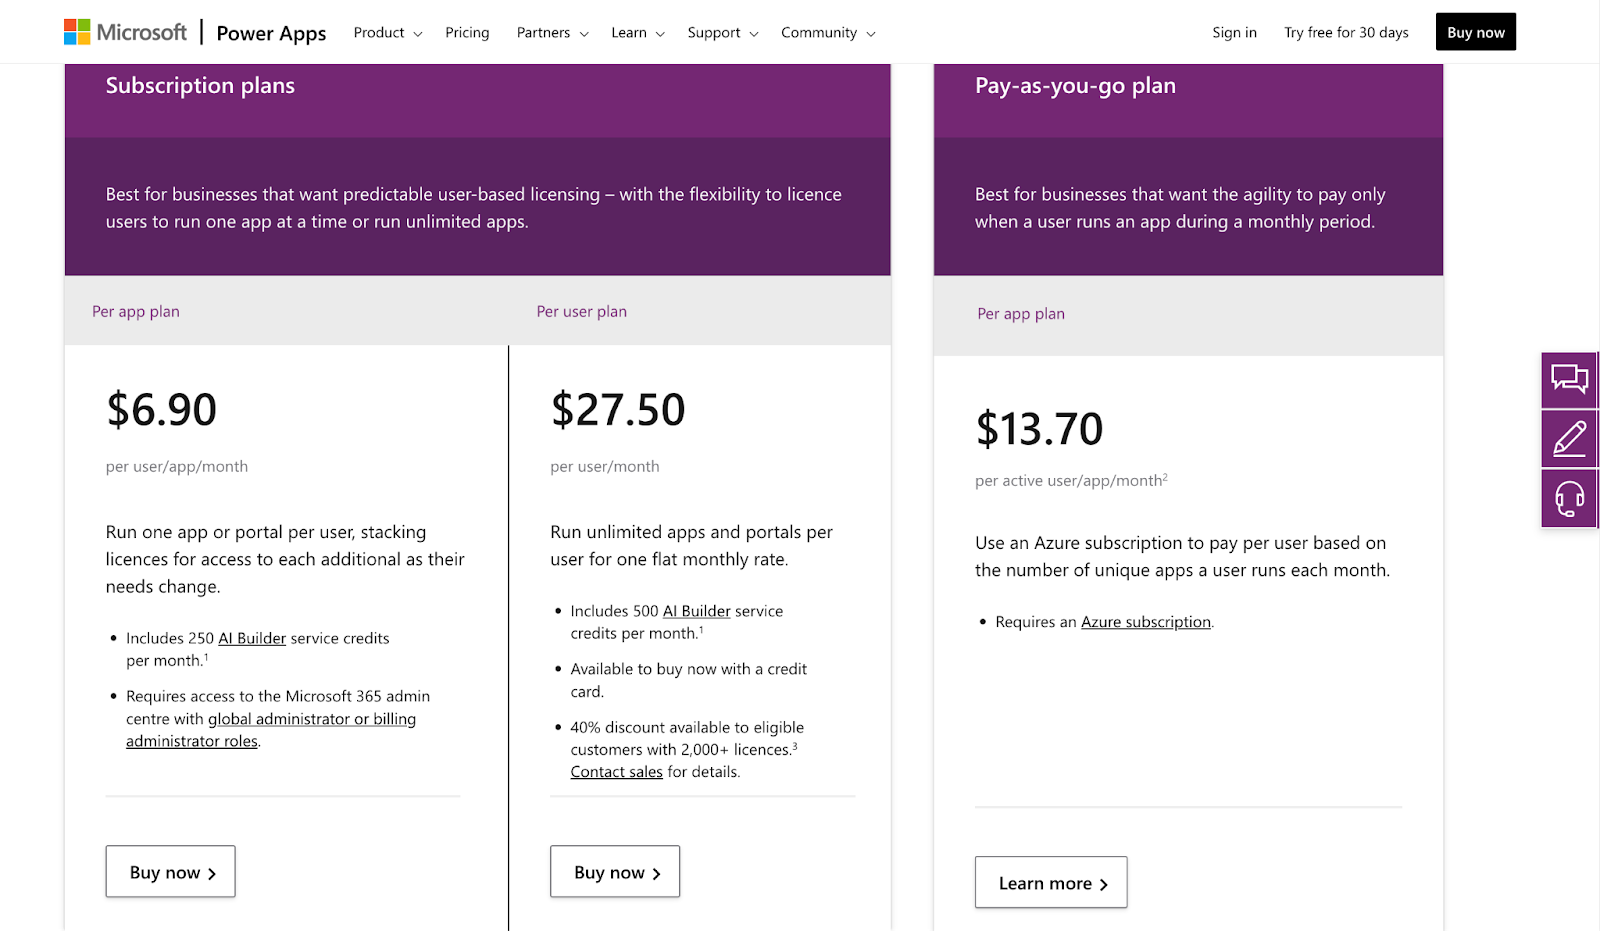This screenshot has height=931, width=1600.
Task: Click Buy now under the $27.50 plan
Action: pos(615,872)
